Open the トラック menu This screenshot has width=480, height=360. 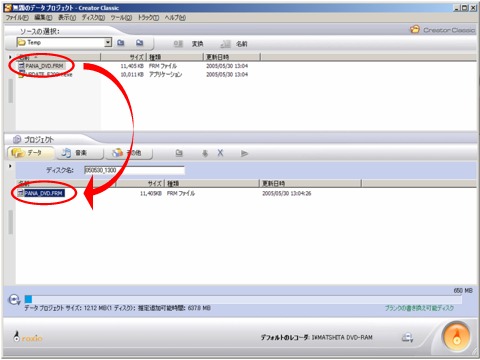(x=148, y=18)
